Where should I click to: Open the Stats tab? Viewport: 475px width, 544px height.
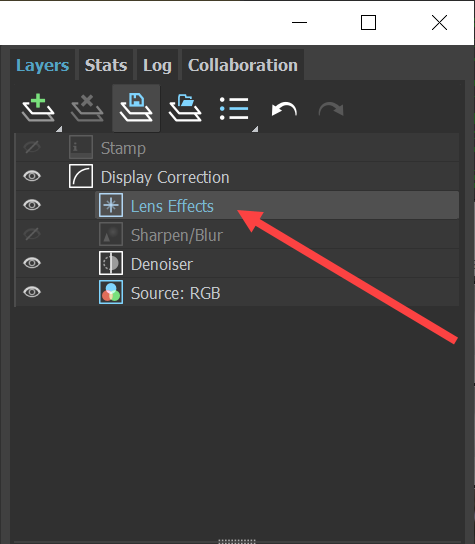pyautogui.click(x=106, y=65)
